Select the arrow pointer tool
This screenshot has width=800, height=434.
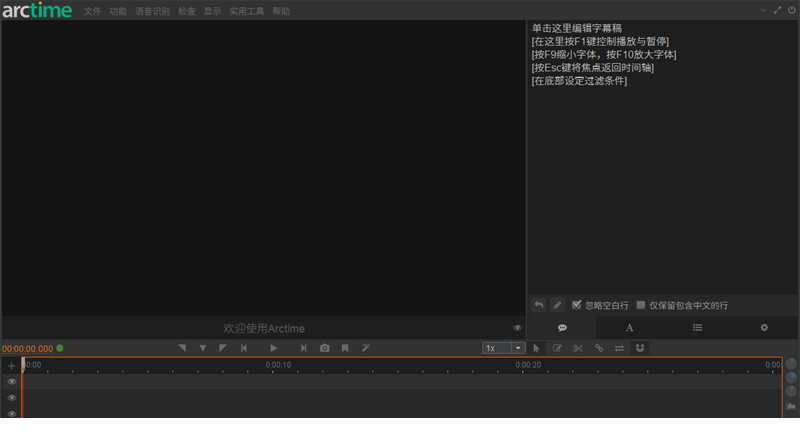[x=536, y=348]
